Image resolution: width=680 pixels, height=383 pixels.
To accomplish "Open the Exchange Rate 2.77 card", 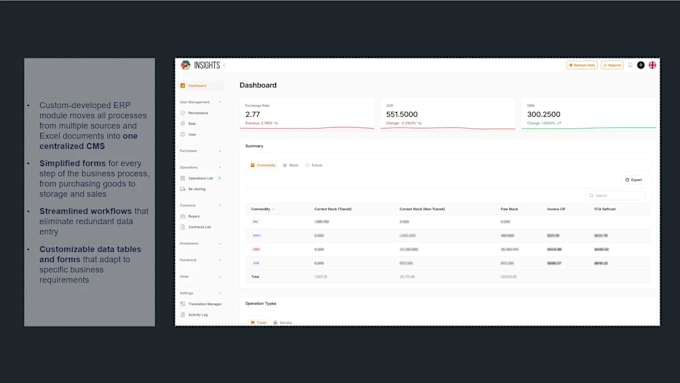I will pos(307,114).
